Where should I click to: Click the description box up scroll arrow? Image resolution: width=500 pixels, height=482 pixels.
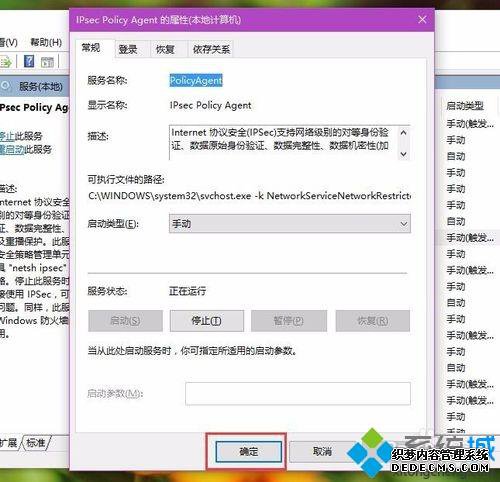click(403, 133)
